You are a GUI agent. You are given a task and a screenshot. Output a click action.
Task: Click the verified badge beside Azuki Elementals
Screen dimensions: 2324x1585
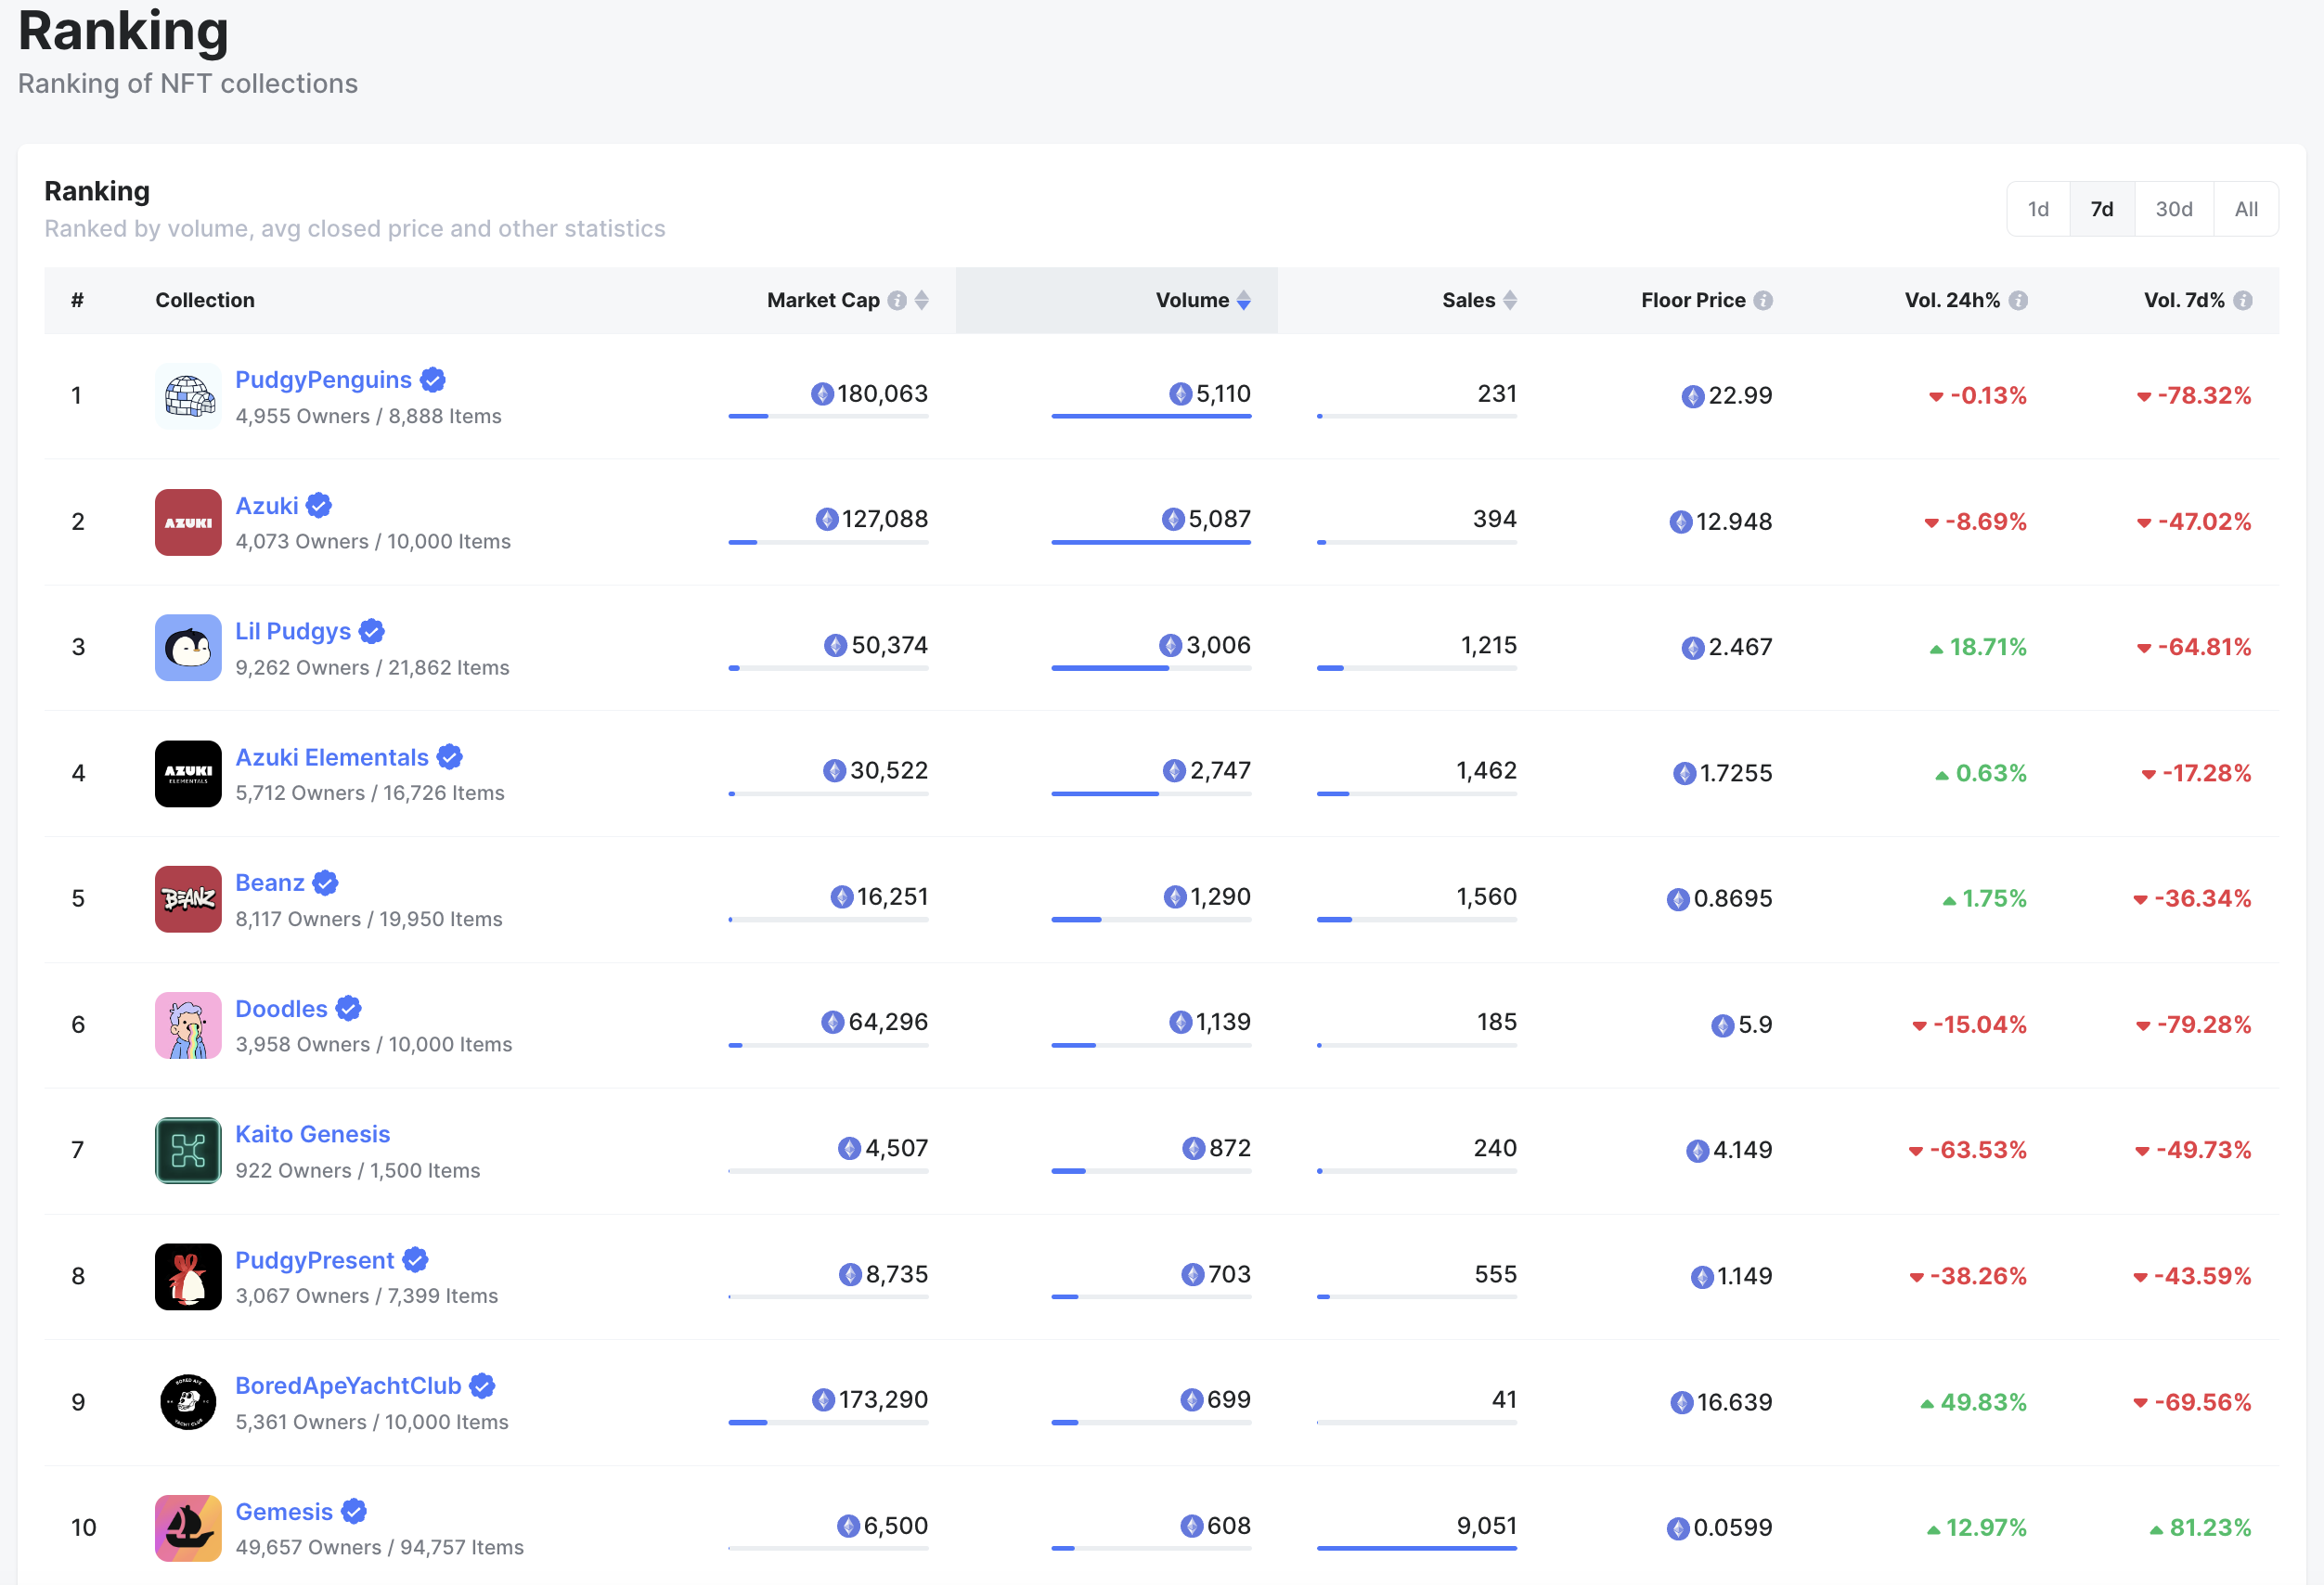pyautogui.click(x=450, y=758)
